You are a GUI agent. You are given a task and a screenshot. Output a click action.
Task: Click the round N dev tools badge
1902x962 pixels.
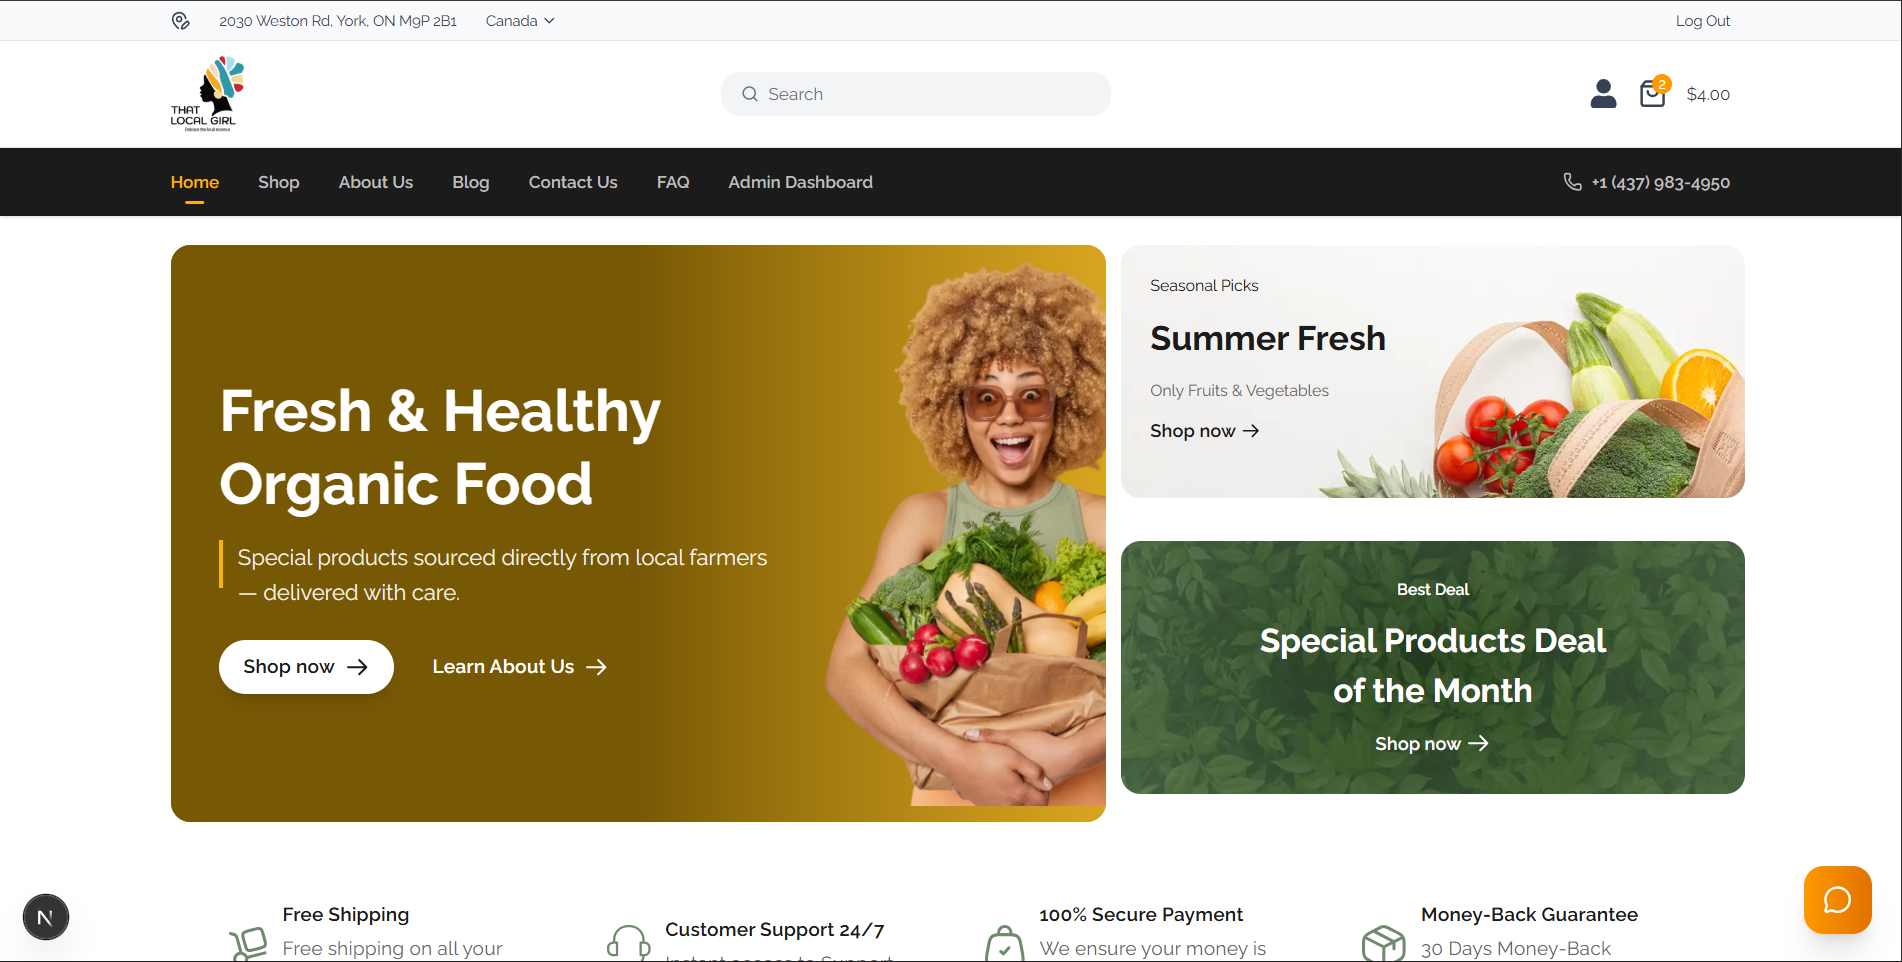coord(46,917)
